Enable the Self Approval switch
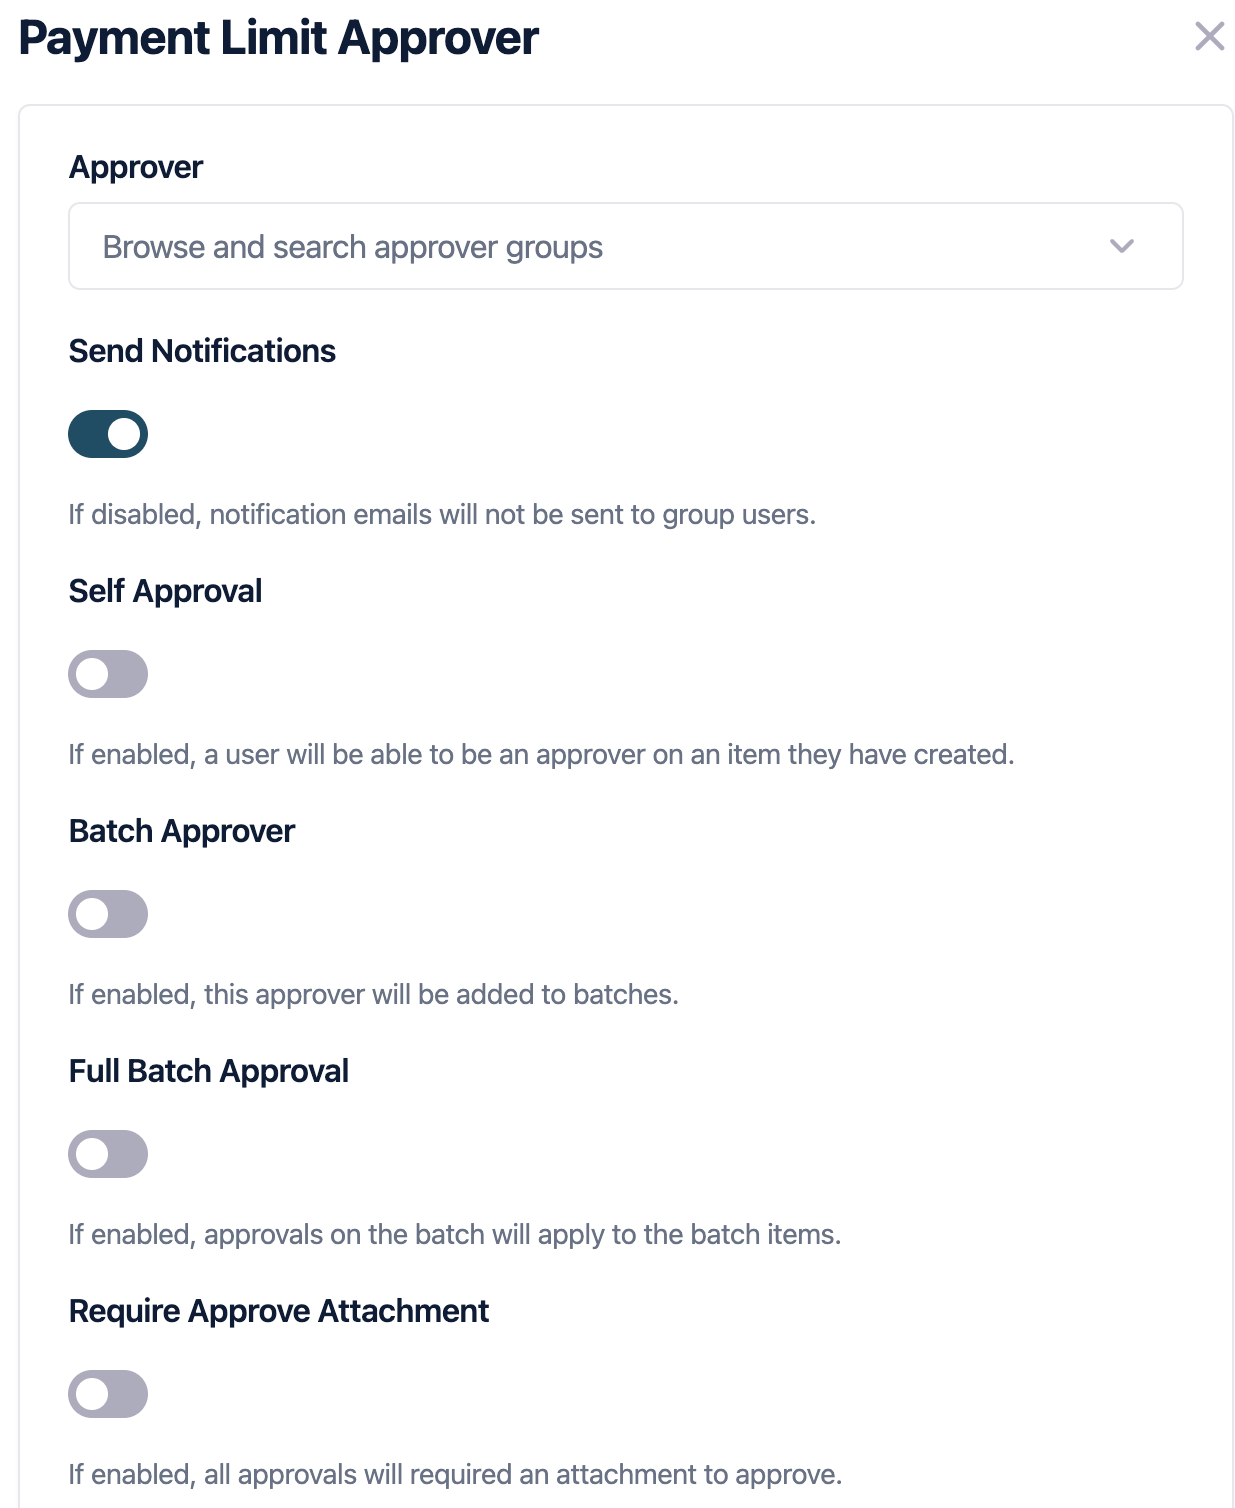 click(108, 674)
